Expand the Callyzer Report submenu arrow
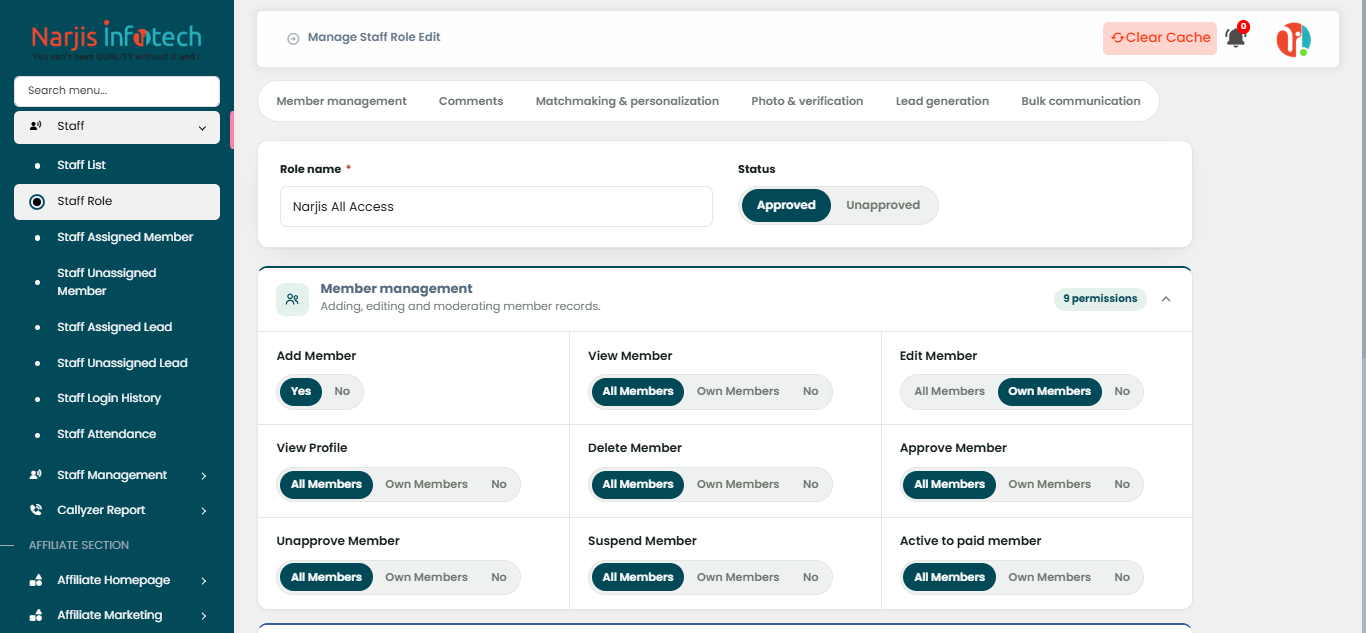Viewport: 1366px width, 633px height. tap(203, 511)
